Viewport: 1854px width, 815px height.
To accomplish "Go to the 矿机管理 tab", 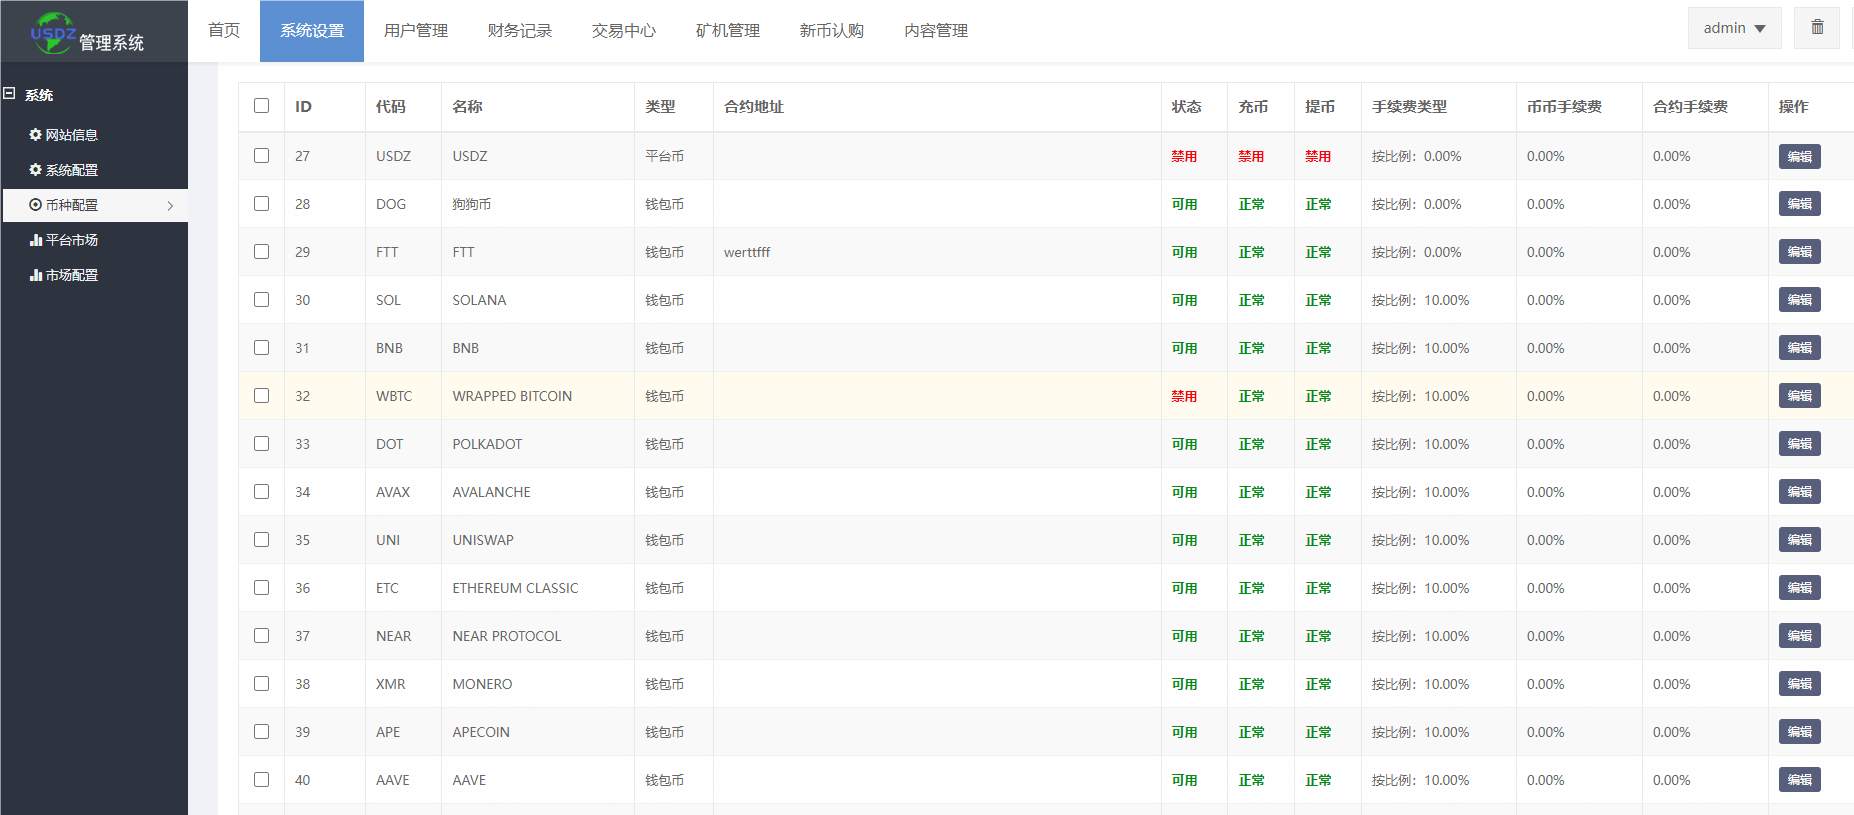I will point(728,31).
